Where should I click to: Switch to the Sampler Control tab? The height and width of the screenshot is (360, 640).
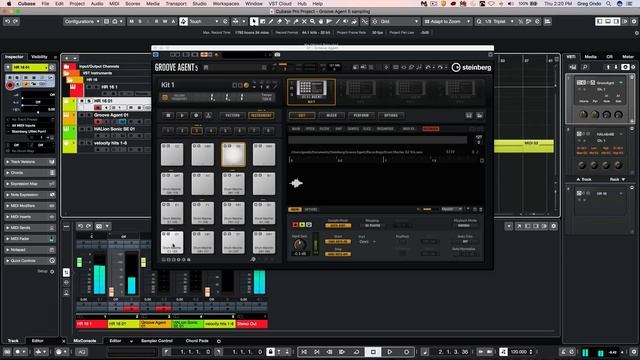[157, 340]
